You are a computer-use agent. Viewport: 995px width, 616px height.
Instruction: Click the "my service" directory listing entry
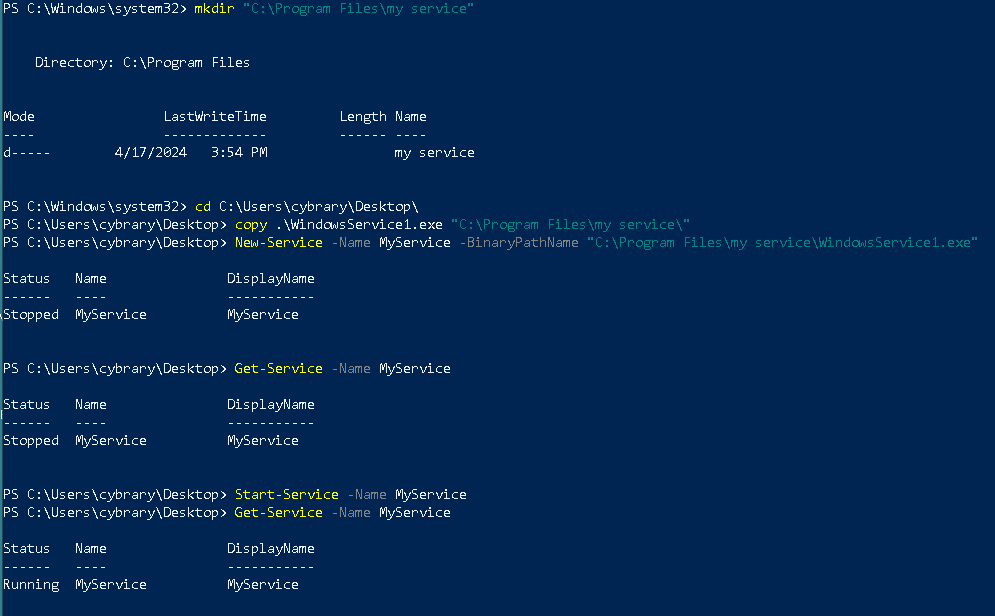[x=434, y=153]
